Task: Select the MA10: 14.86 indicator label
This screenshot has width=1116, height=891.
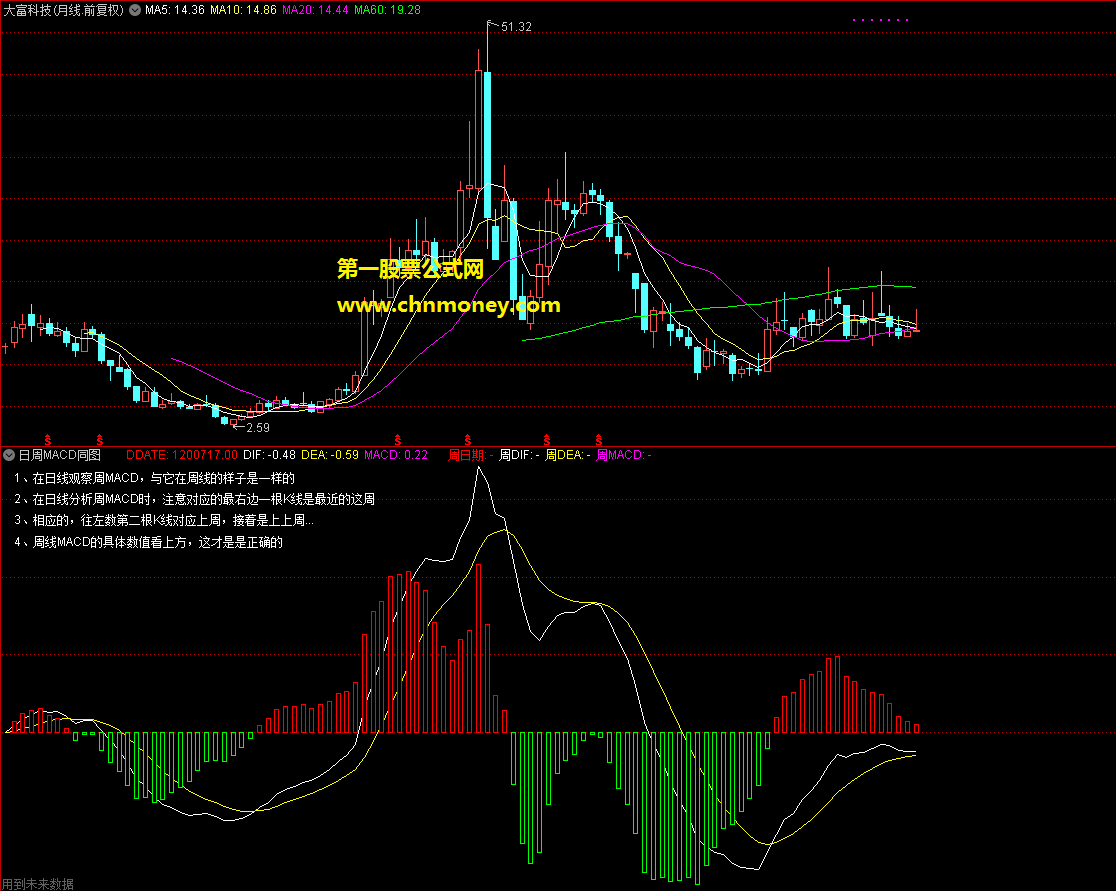Action: pos(243,10)
